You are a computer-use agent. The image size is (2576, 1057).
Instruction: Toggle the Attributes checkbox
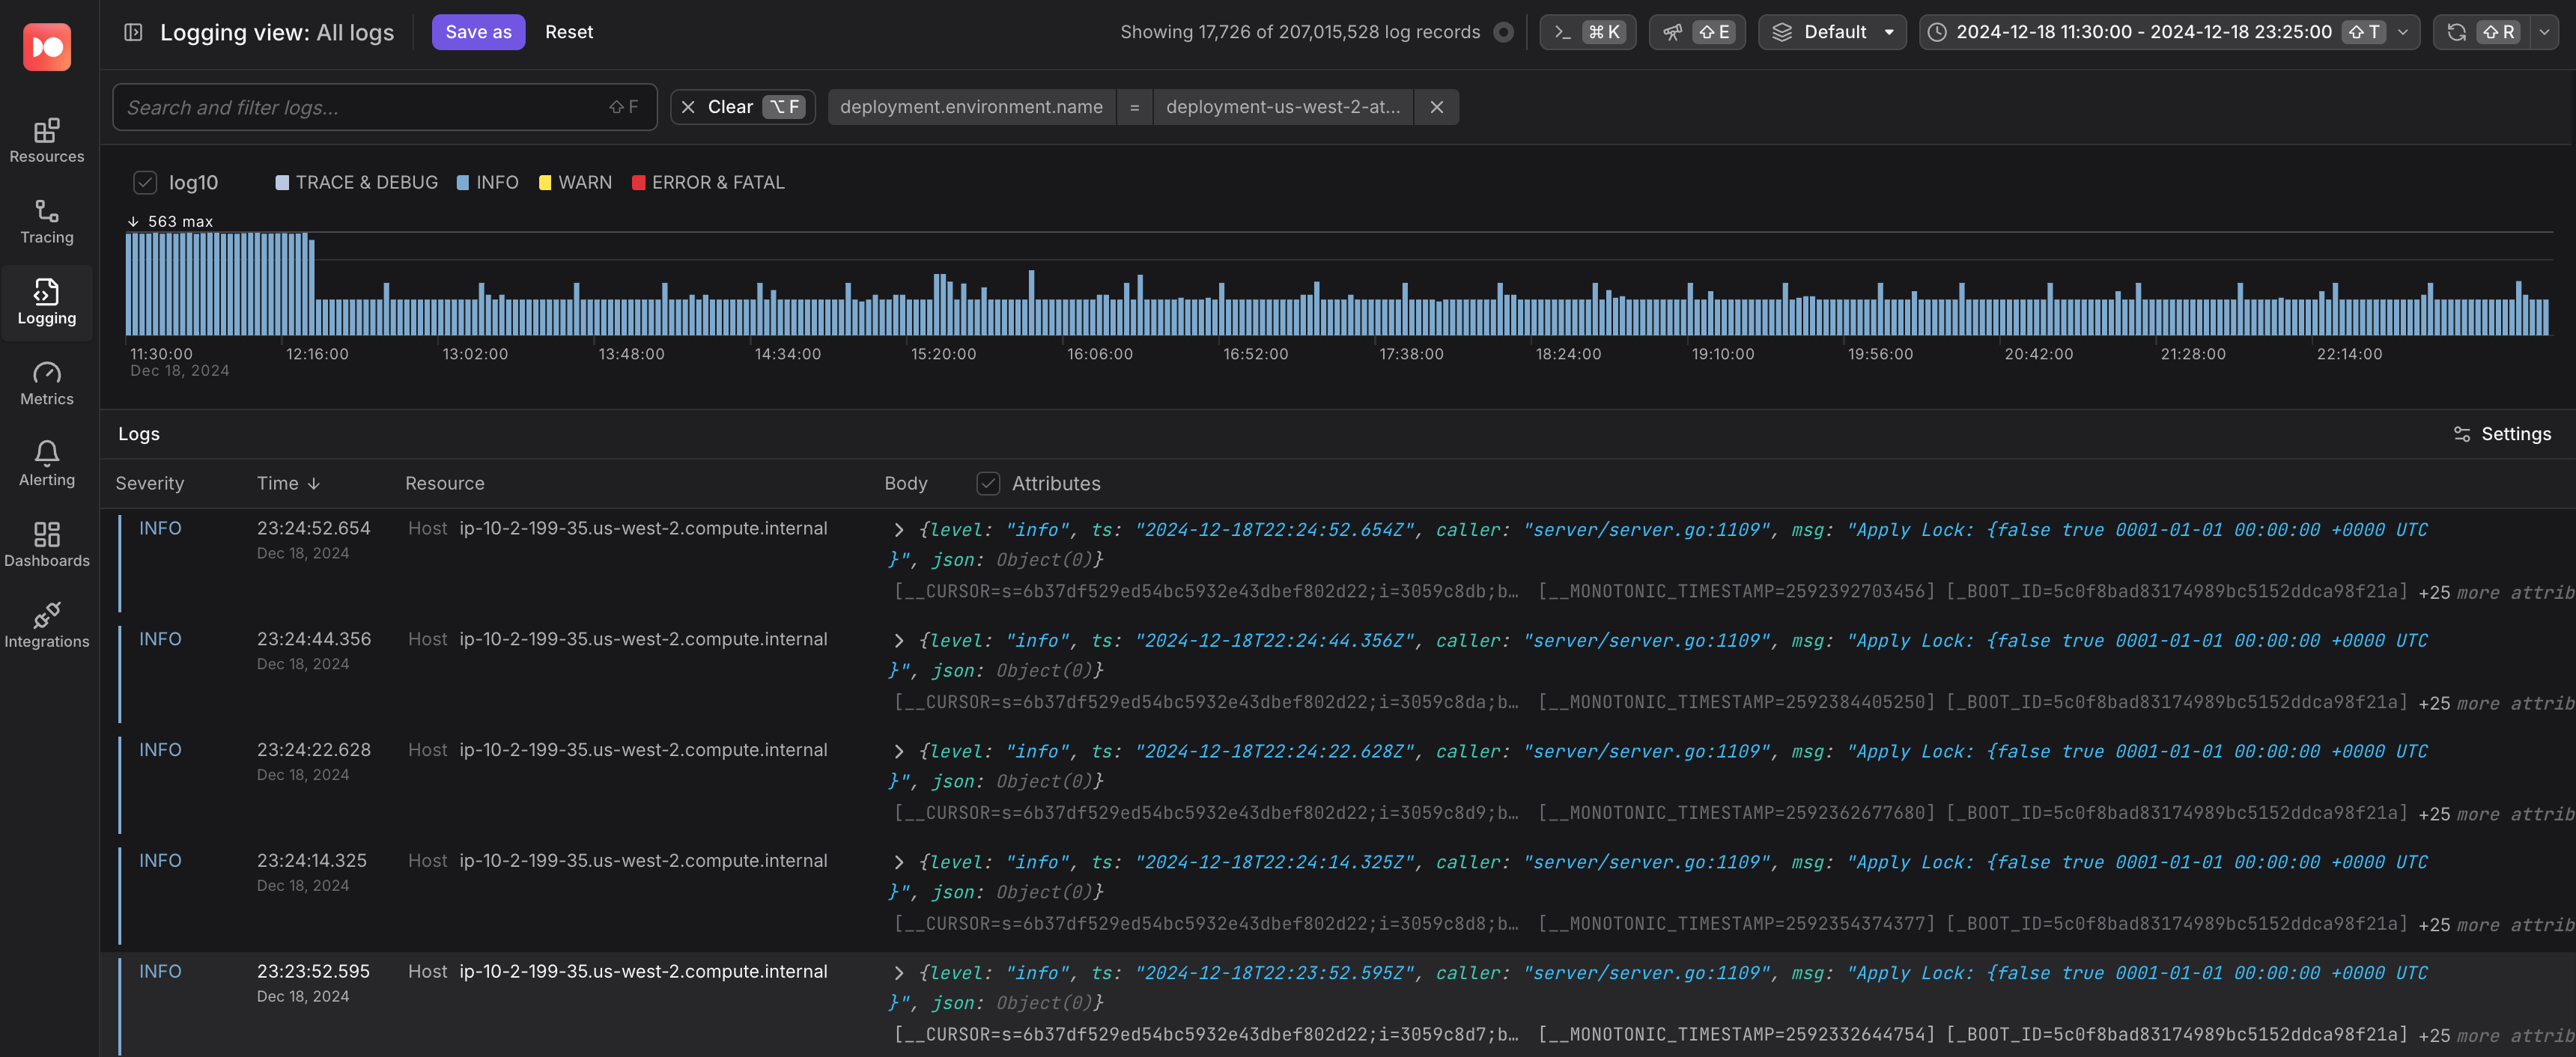coord(988,483)
